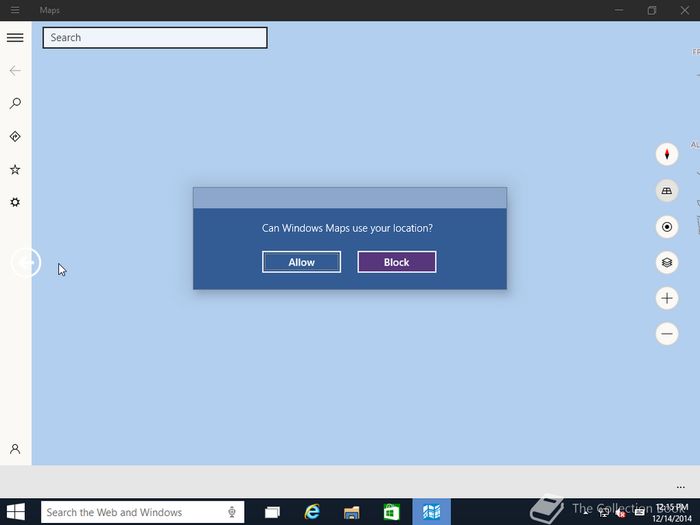This screenshot has height=525, width=700.
Task: Zoom in with the plus button
Action: (667, 298)
